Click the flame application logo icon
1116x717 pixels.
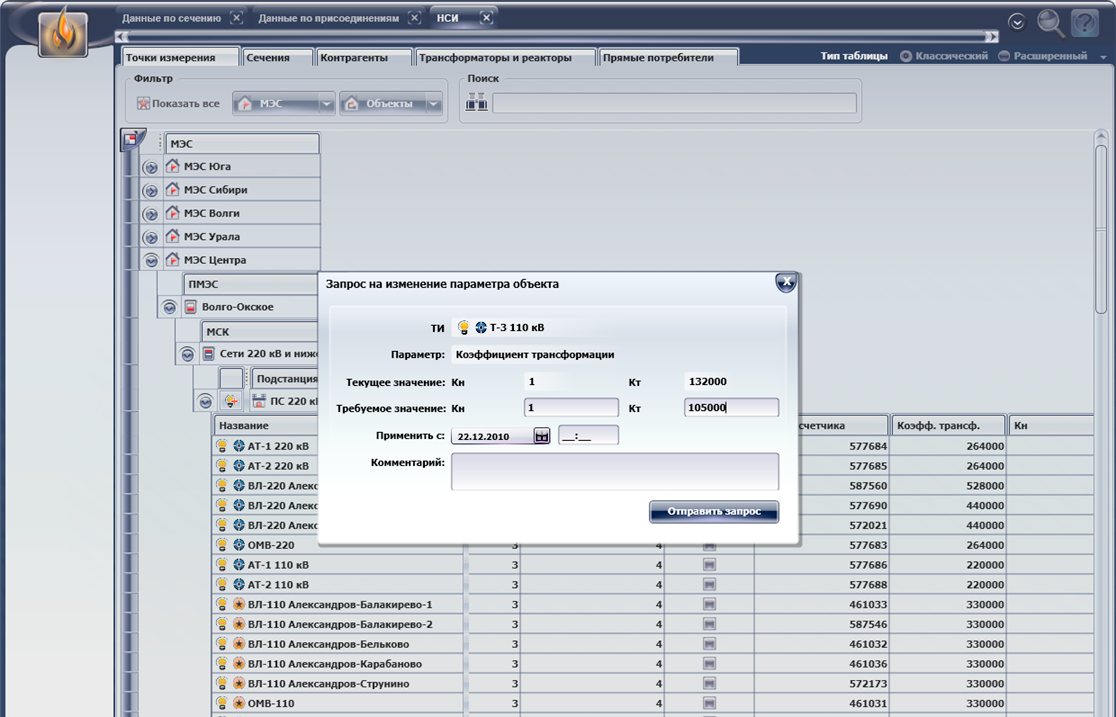click(63, 33)
